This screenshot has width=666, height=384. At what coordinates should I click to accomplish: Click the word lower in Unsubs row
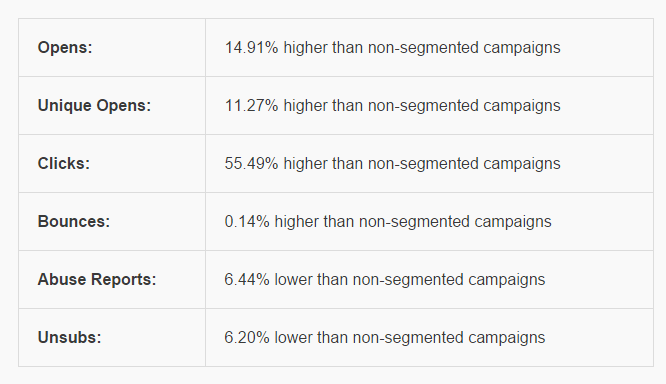click(293, 338)
